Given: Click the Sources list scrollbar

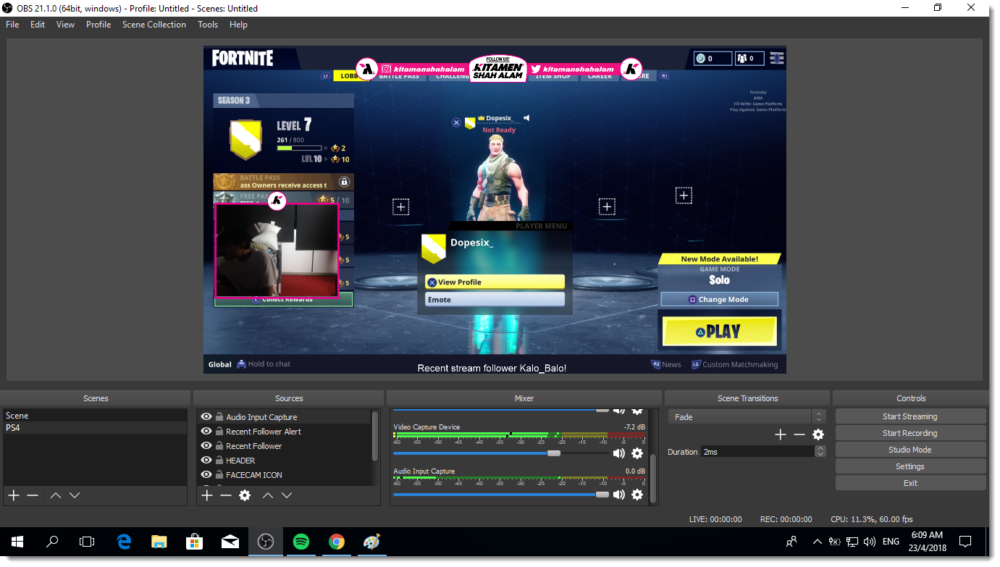Looking at the screenshot, I should [x=374, y=436].
